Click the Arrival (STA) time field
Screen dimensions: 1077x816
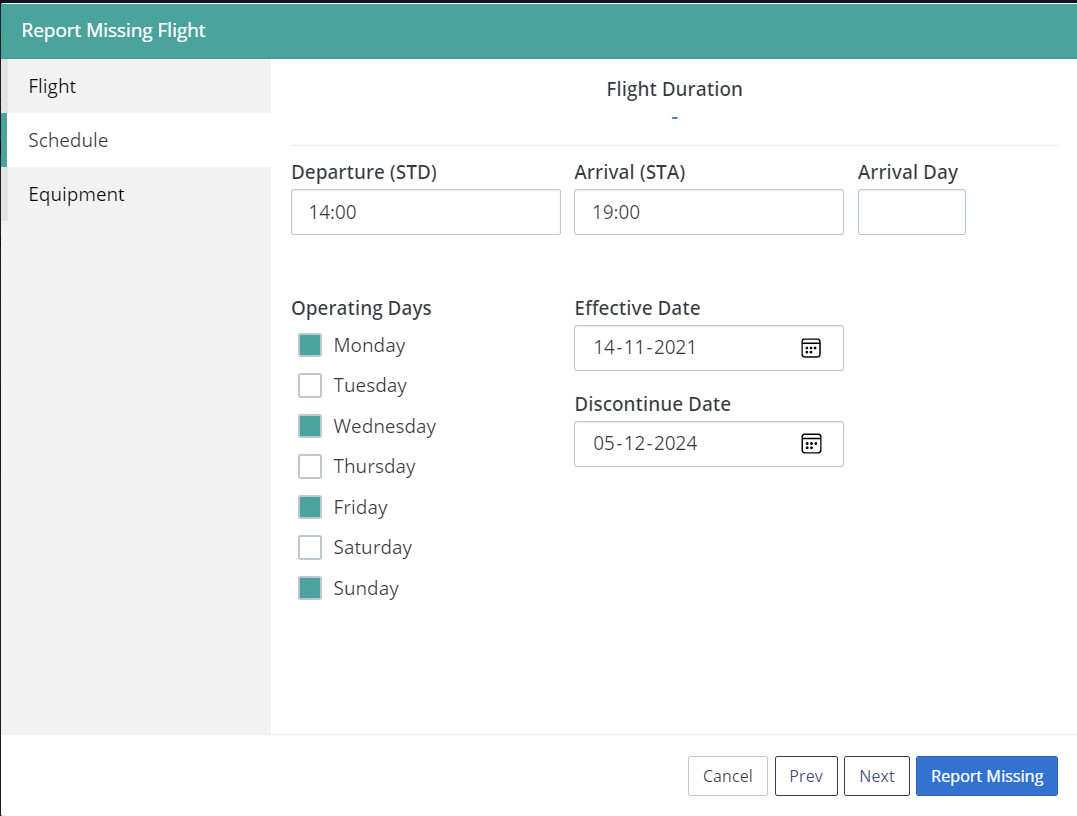coord(708,212)
